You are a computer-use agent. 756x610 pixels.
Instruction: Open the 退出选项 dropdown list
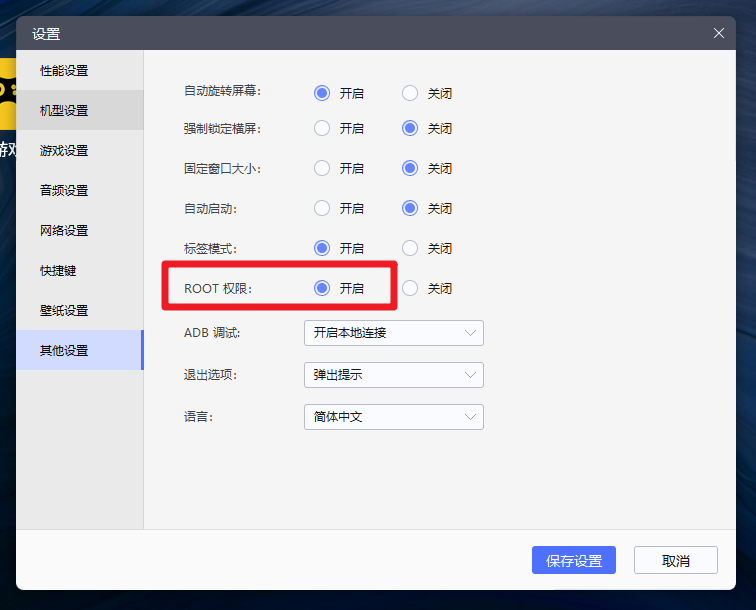coord(393,375)
